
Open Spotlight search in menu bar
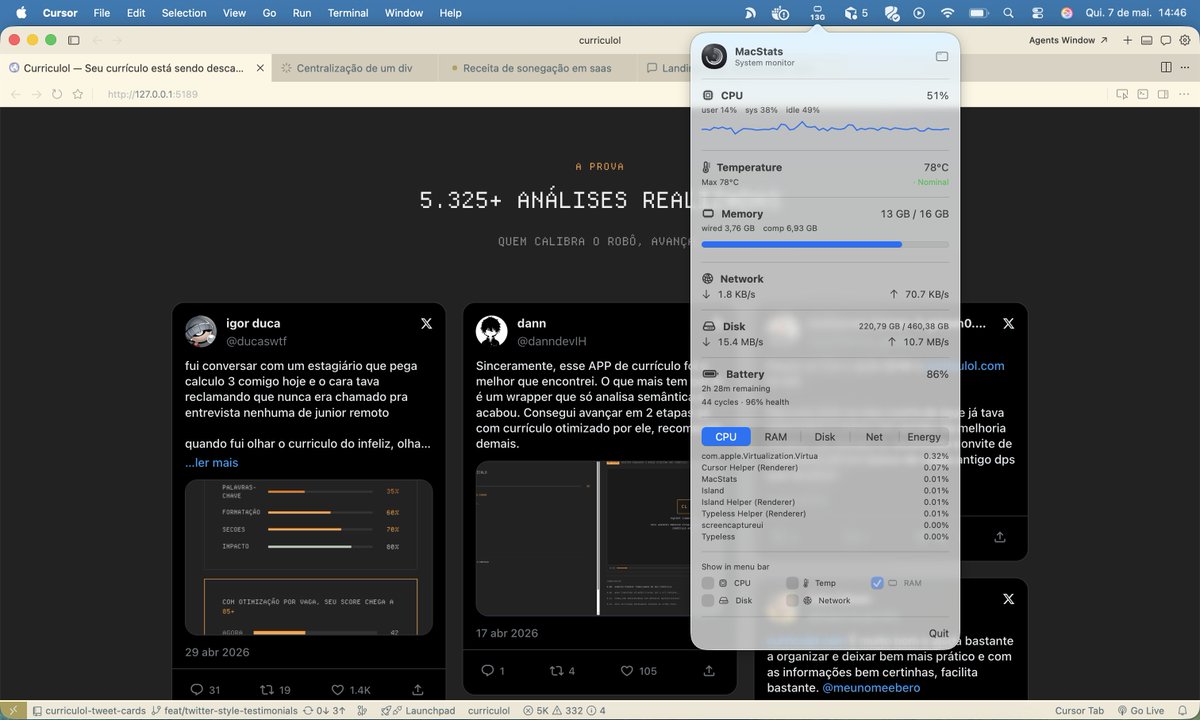(1008, 13)
